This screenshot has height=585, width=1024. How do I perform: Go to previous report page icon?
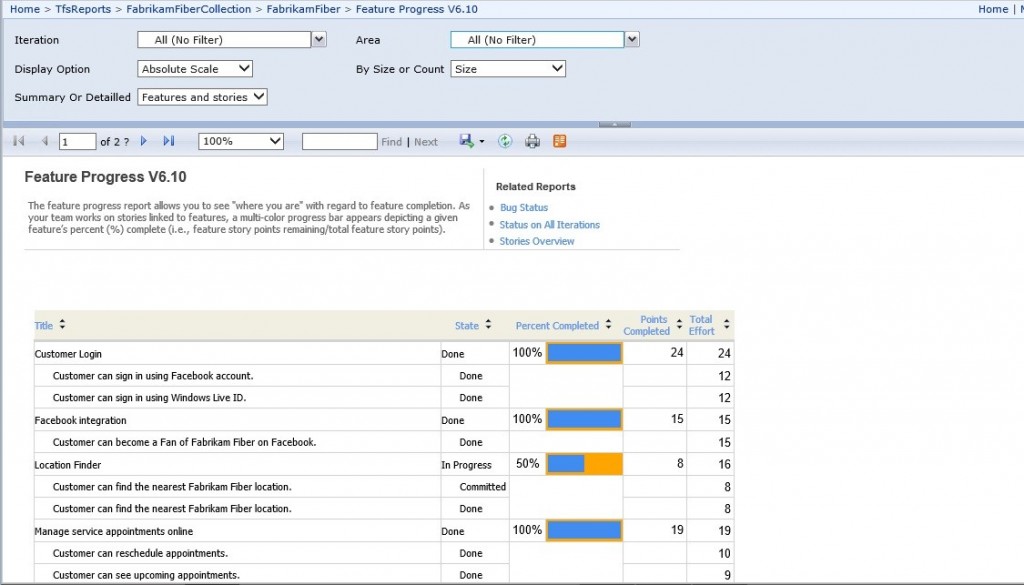tap(44, 141)
